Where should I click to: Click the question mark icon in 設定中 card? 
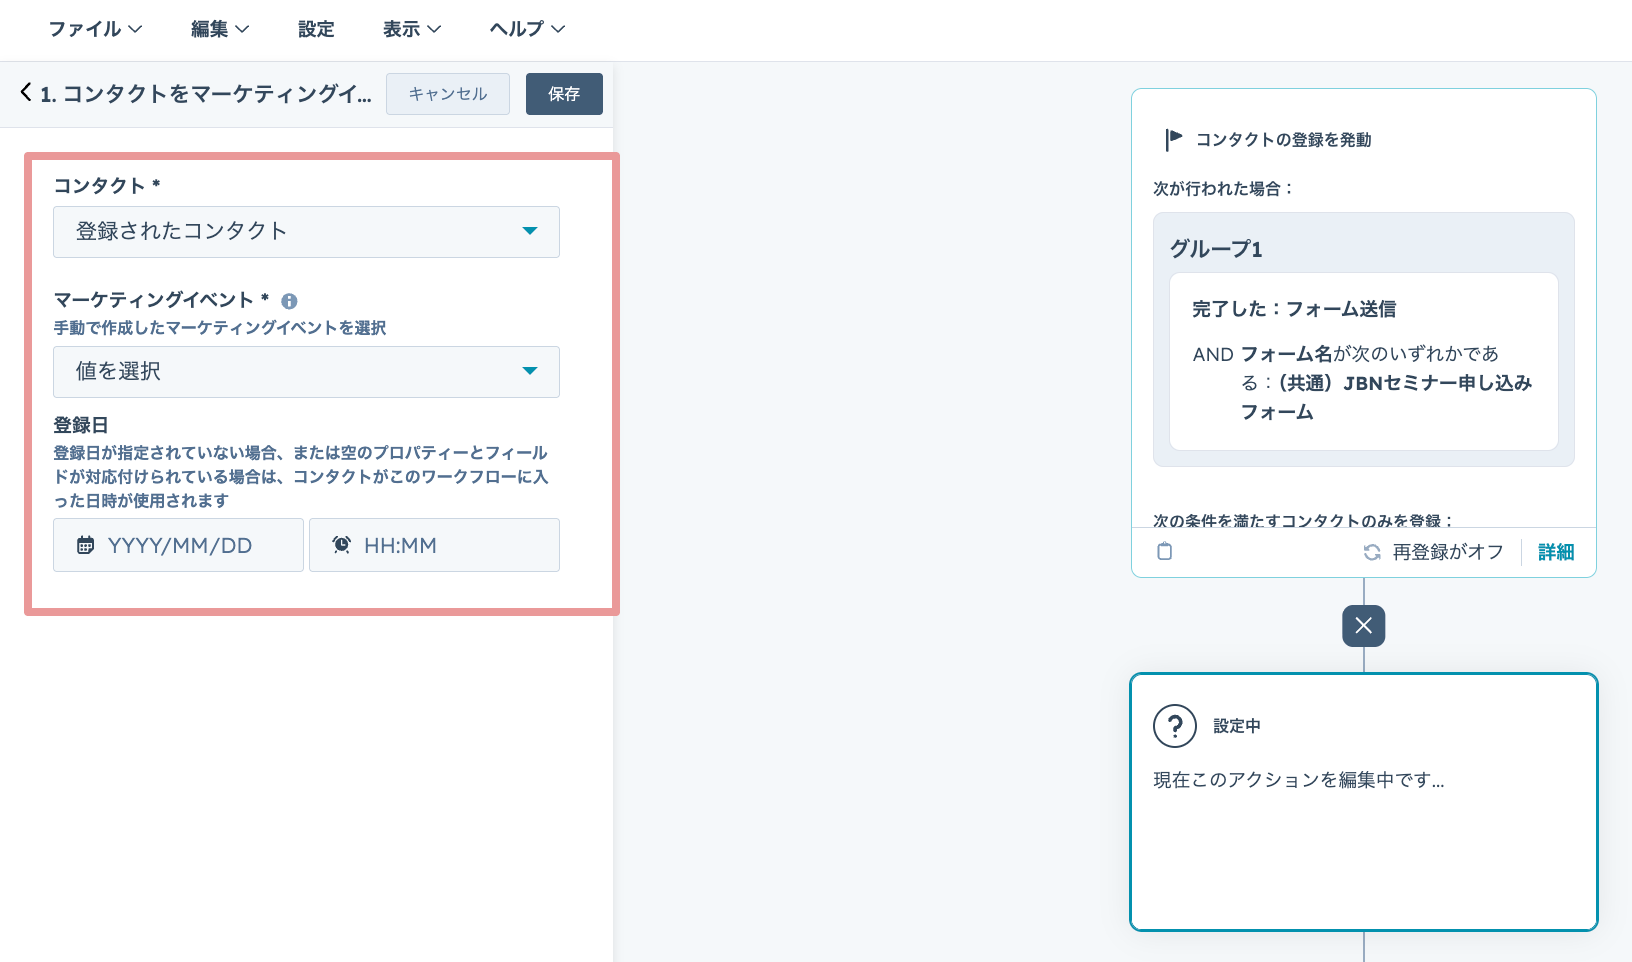1175,726
